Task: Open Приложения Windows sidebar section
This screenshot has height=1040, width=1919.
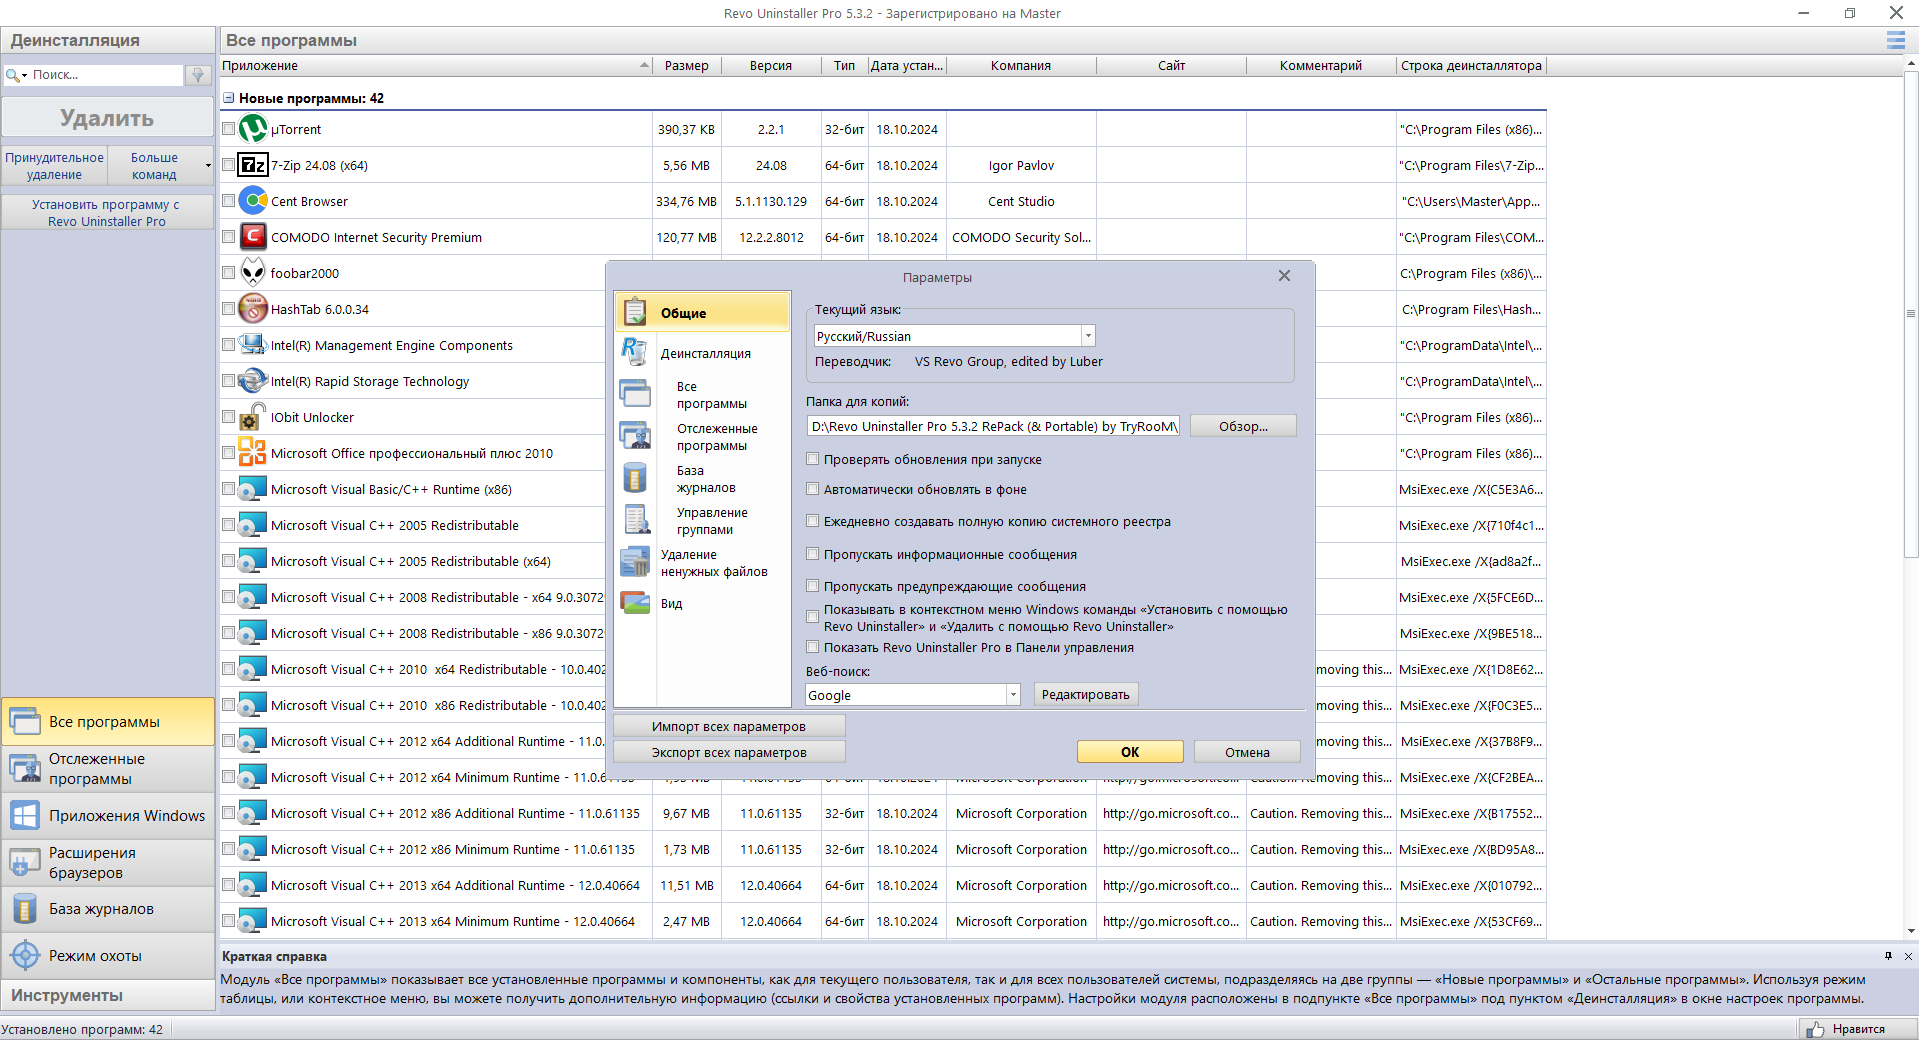Action: [x=108, y=816]
